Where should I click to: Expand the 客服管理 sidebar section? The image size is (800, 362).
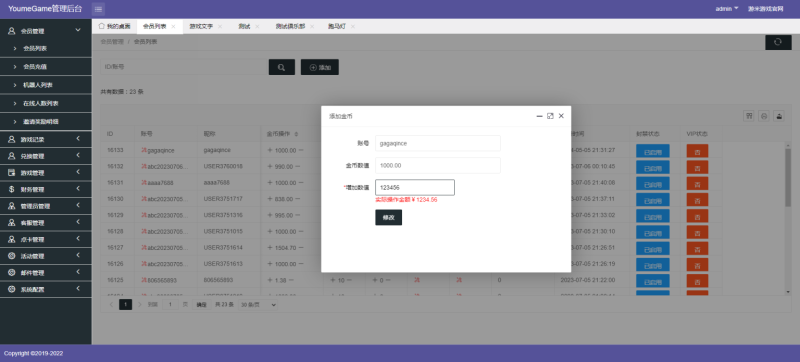click(x=46, y=223)
